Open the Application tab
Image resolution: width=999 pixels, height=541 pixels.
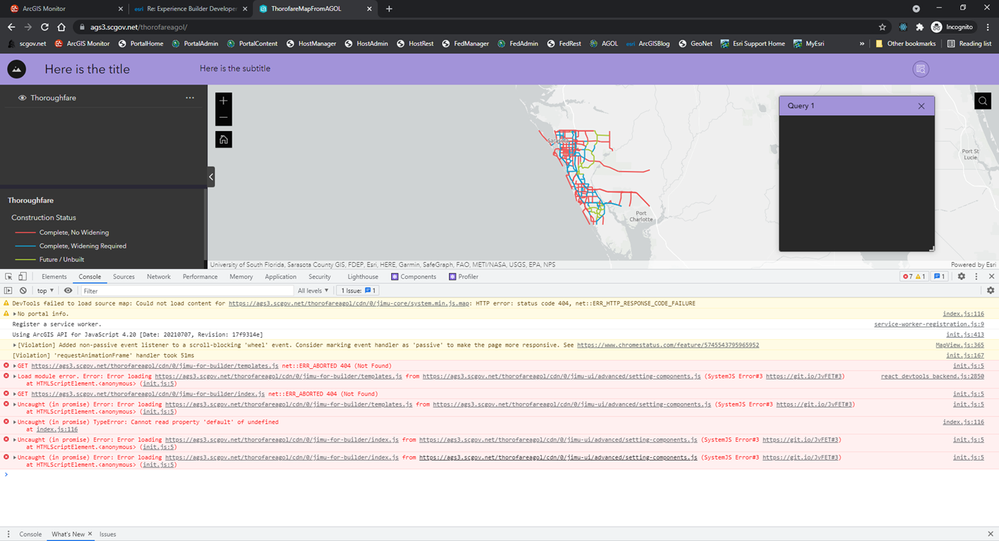280,277
